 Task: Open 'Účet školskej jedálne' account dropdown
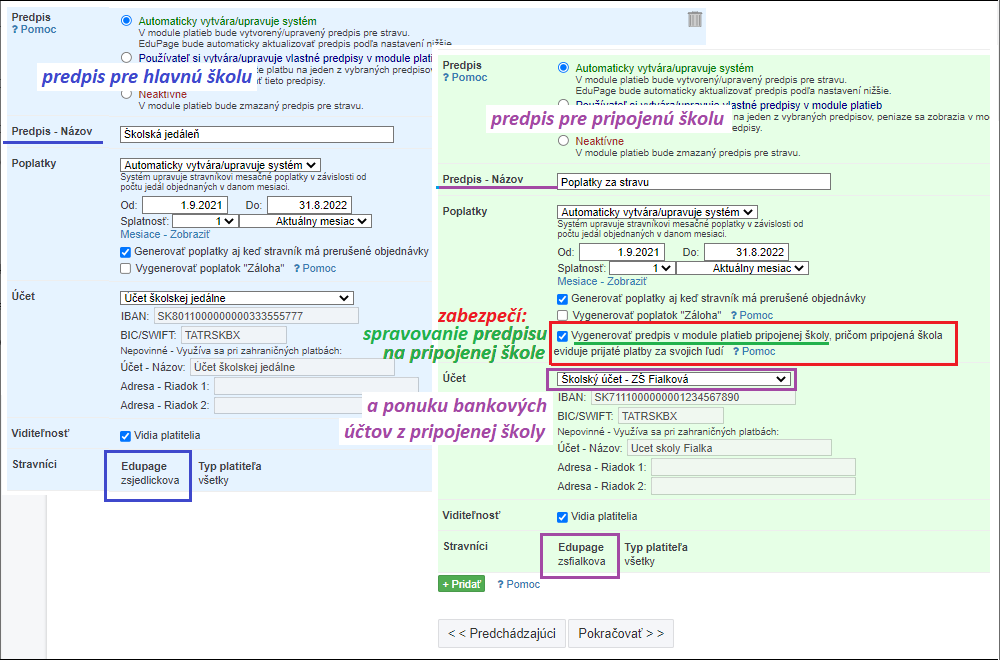pos(237,298)
